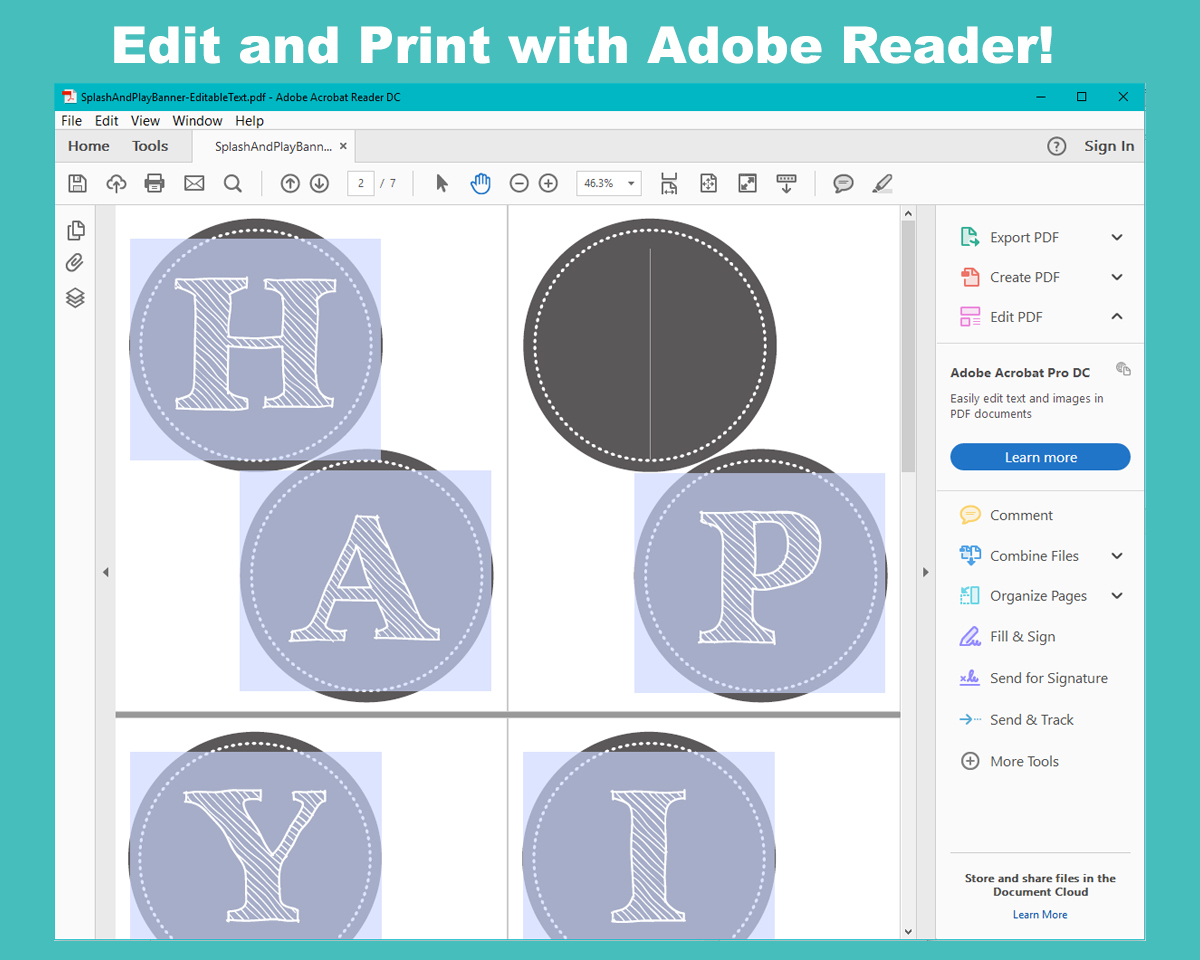Switch to full screen mode icon
Image resolution: width=1200 pixels, height=960 pixels.
point(747,183)
